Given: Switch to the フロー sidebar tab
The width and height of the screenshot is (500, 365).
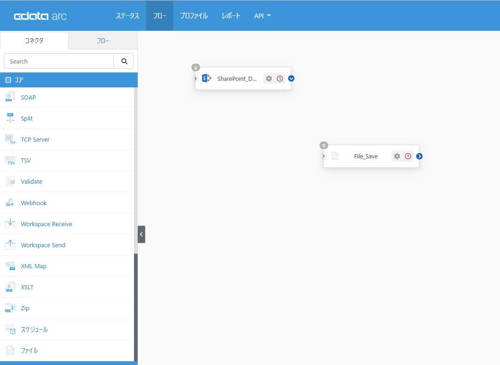Looking at the screenshot, I should pyautogui.click(x=103, y=41).
